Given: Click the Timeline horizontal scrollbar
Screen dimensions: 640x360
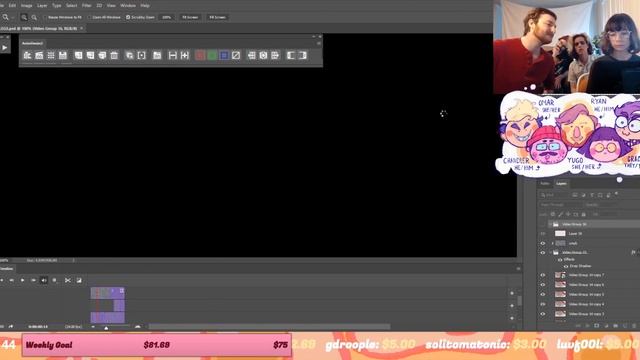Looking at the screenshot, I should coord(269,327).
